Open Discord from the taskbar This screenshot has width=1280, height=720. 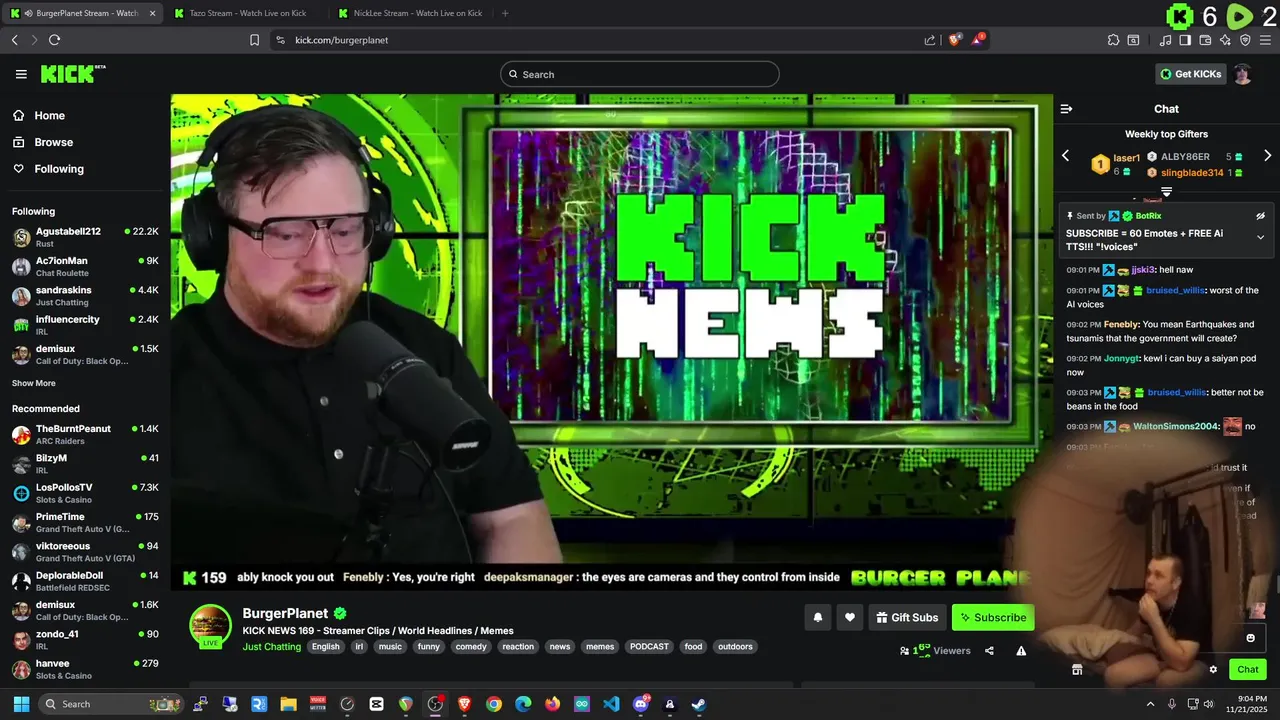(x=641, y=704)
